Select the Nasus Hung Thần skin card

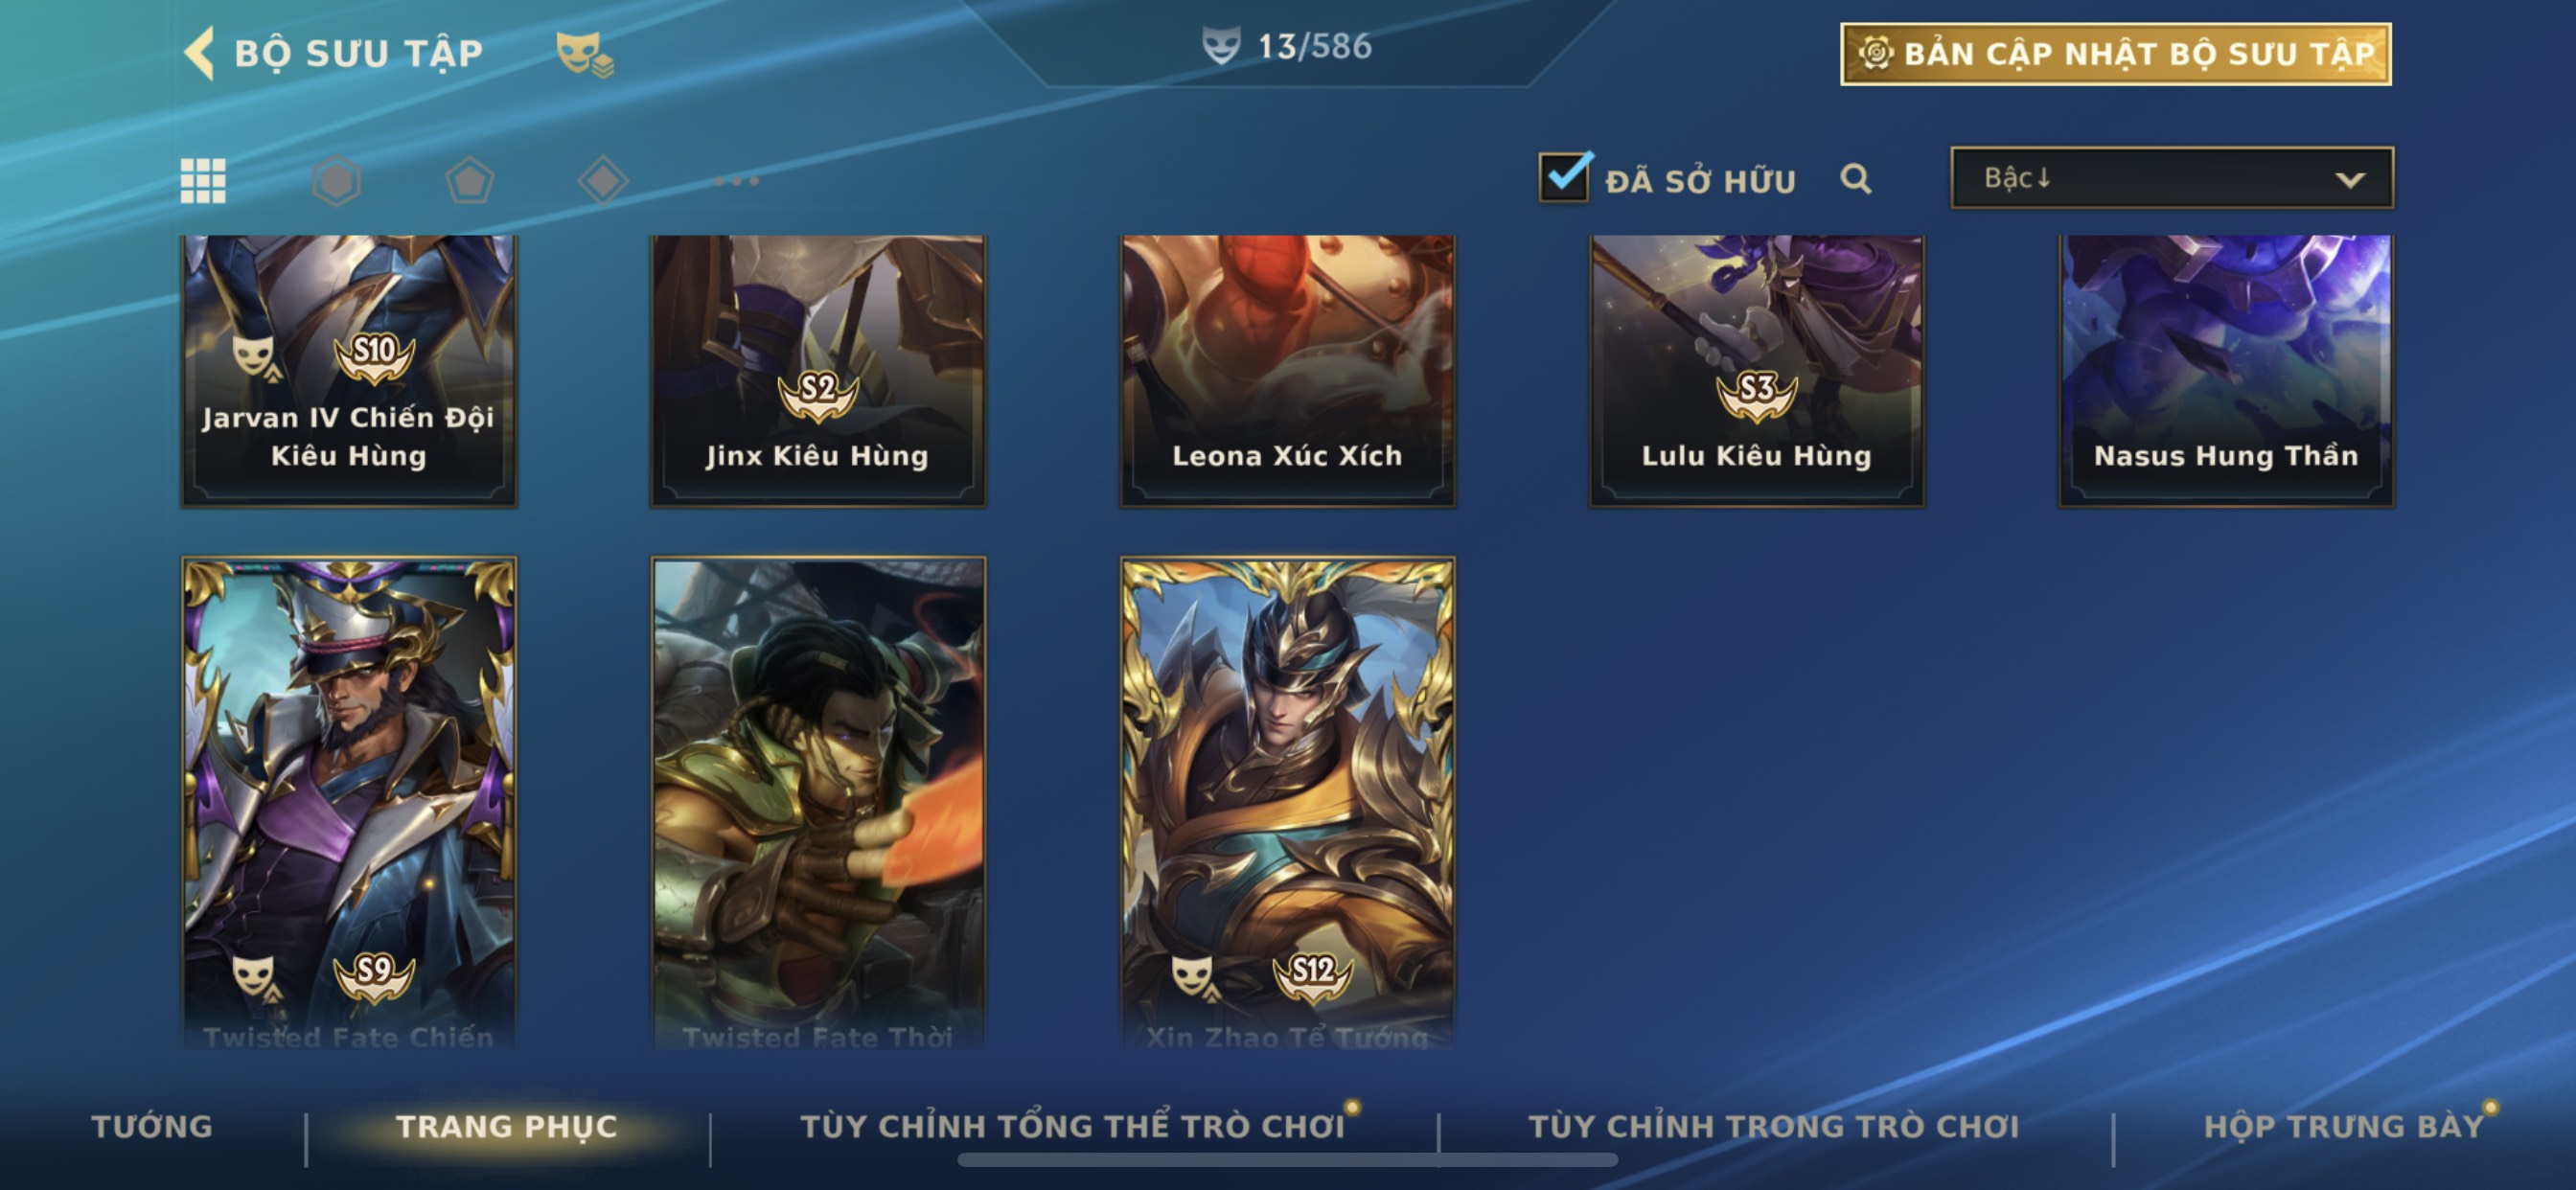pos(2226,371)
